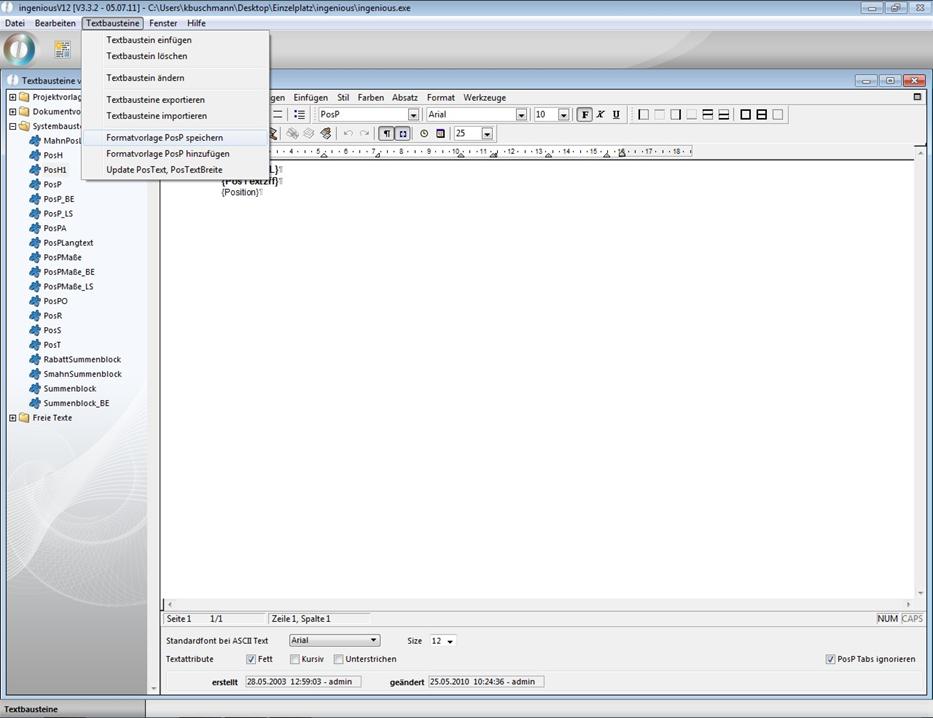Click the bullet list icon
Image resolution: width=933 pixels, height=718 pixels.
tap(299, 115)
